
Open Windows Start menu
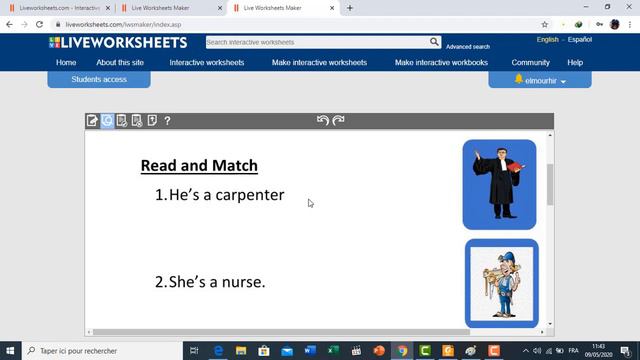click(x=10, y=351)
